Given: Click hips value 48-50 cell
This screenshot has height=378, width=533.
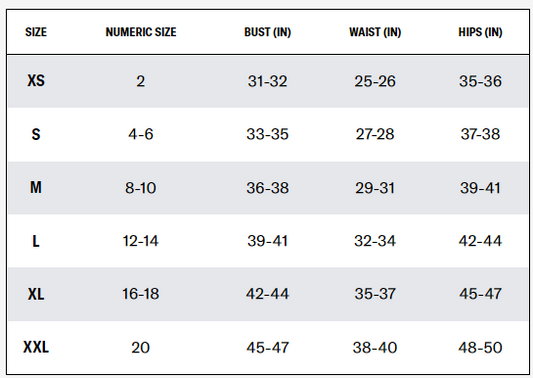Looking at the screenshot, I should point(480,347).
